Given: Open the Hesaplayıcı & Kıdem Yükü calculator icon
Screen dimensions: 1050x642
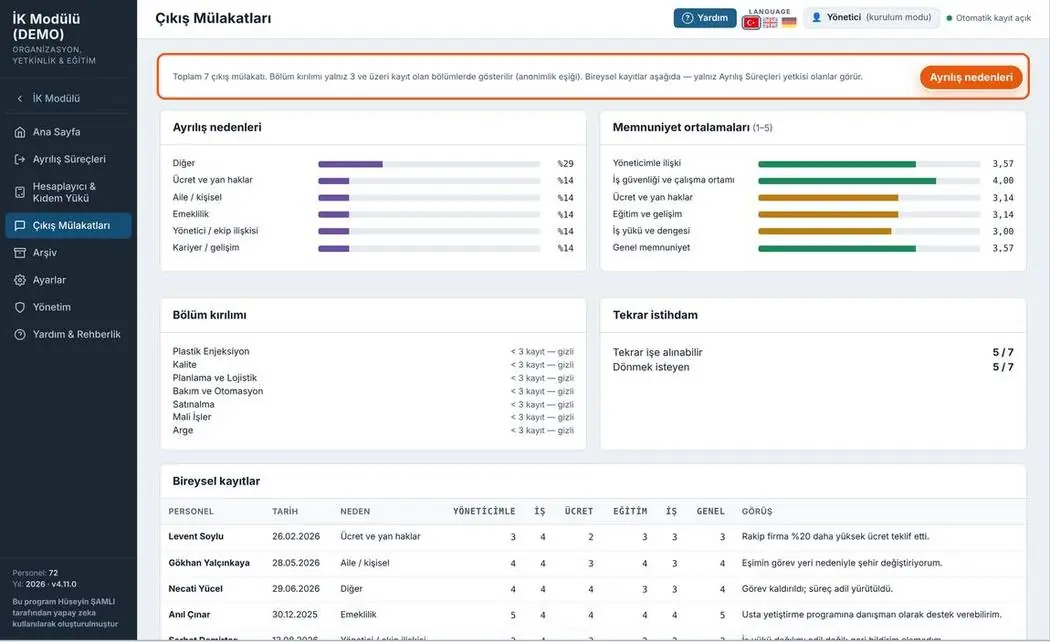Looking at the screenshot, I should (x=20, y=192).
